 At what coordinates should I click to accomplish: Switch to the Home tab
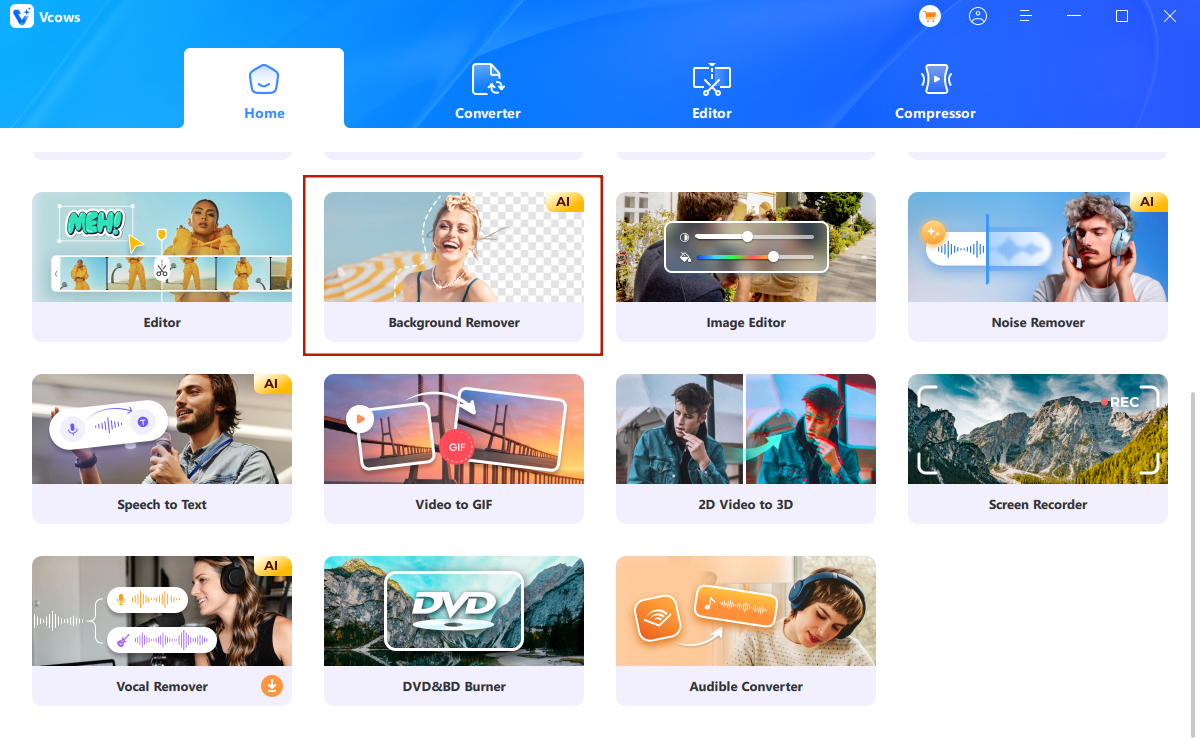pyautogui.click(x=264, y=88)
